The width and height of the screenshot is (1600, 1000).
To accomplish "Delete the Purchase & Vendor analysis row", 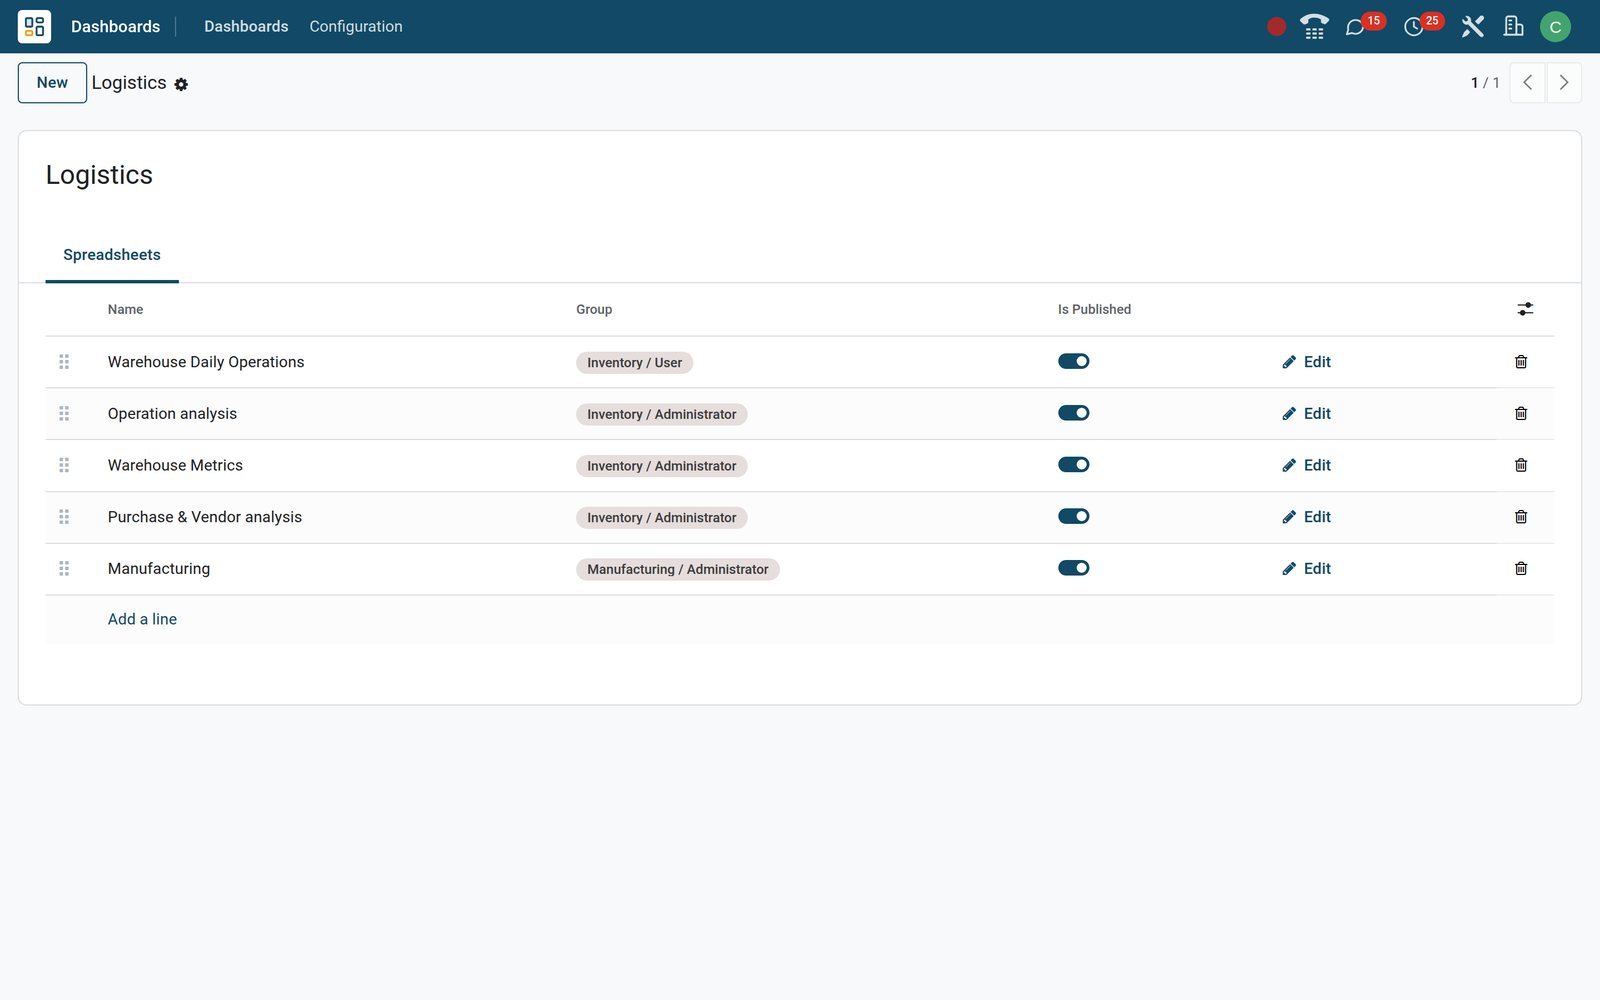I will [1521, 517].
